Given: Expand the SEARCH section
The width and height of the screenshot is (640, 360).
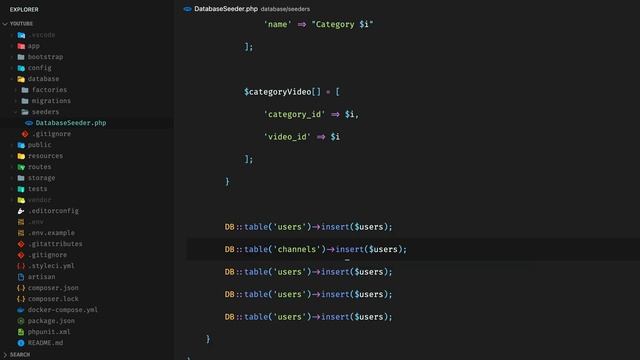Looking at the screenshot, I should [5, 355].
